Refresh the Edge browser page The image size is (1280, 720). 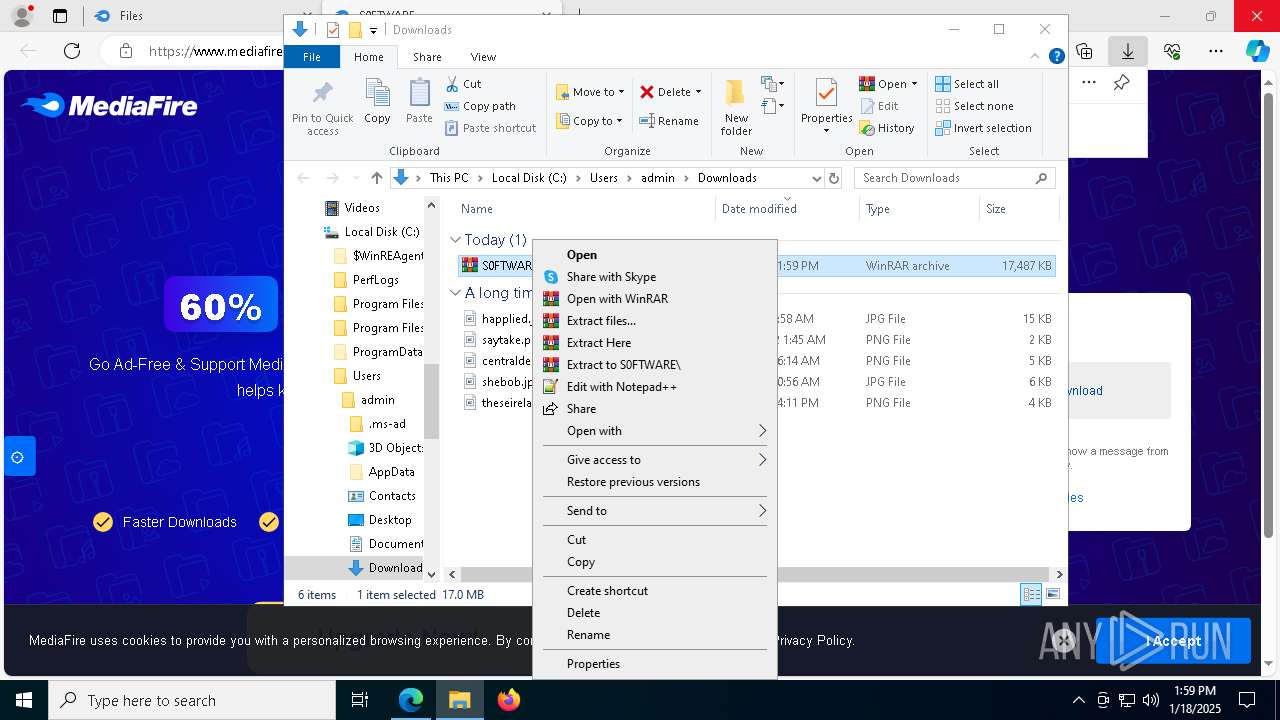(x=72, y=50)
